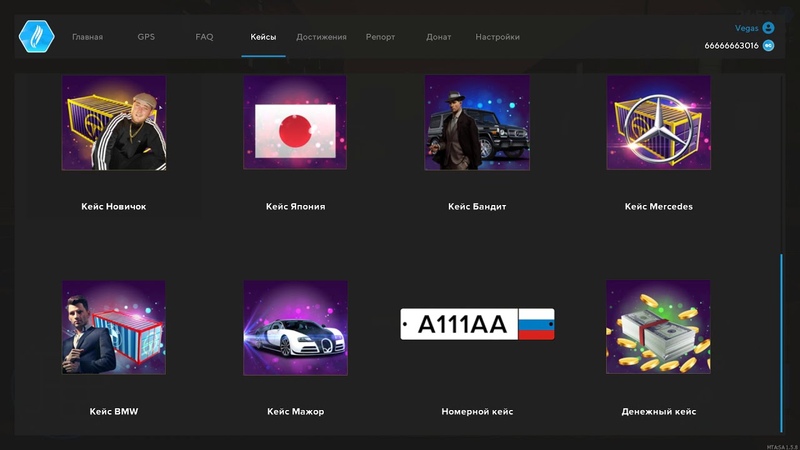The height and width of the screenshot is (450, 800).
Task: Switch to the FAQ tab
Action: [204, 37]
